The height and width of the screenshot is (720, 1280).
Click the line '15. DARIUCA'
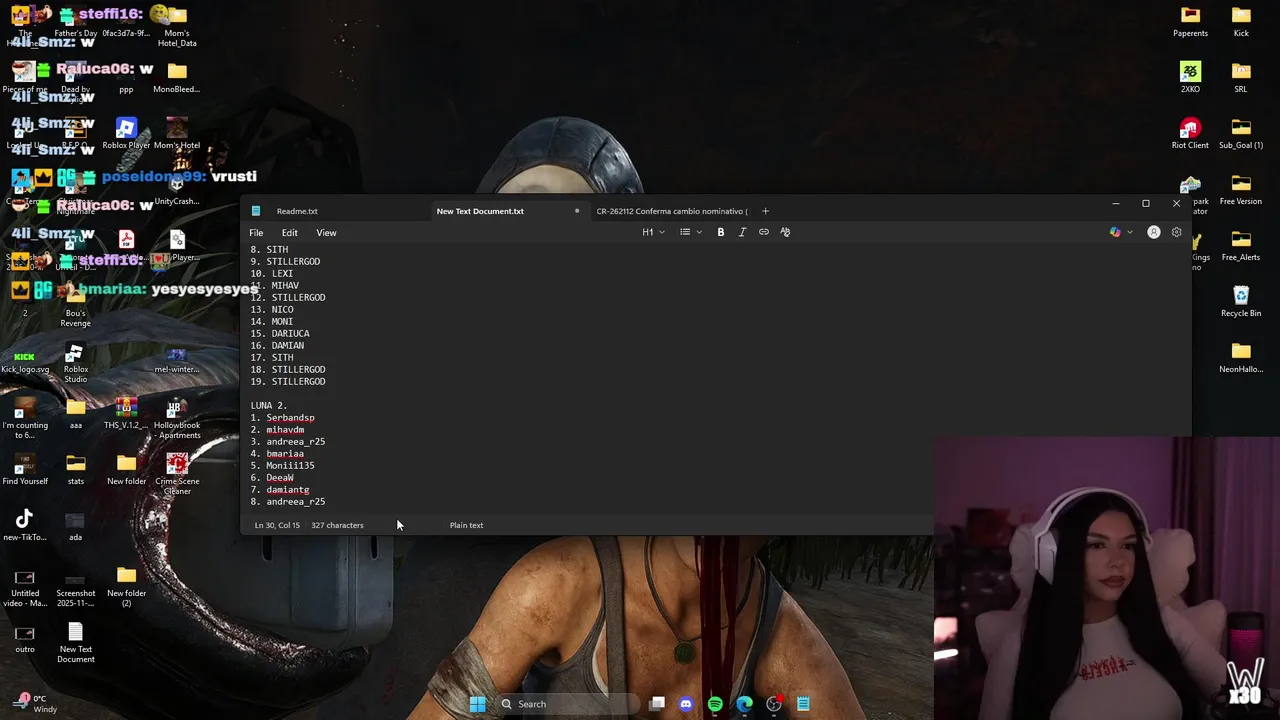click(280, 334)
